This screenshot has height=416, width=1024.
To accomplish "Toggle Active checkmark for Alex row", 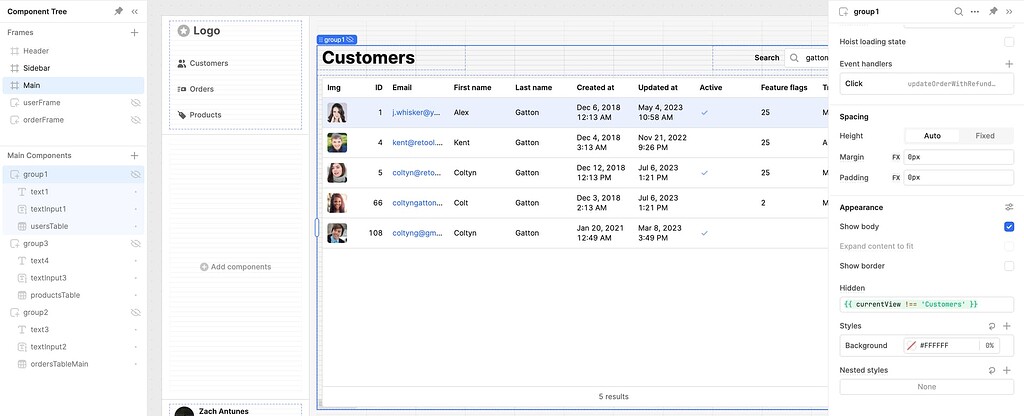I will point(704,112).
